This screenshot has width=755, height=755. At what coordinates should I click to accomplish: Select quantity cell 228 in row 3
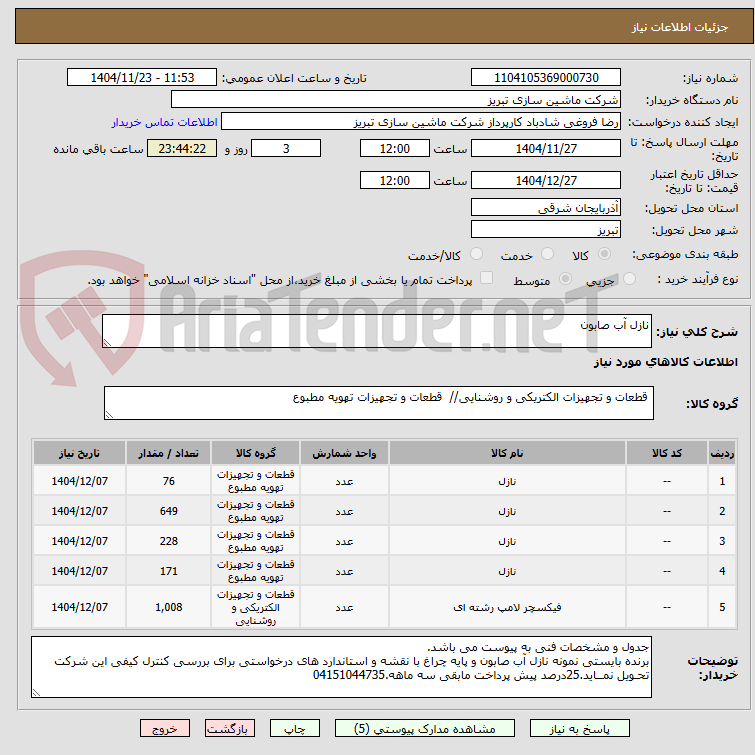pyautogui.click(x=169, y=541)
